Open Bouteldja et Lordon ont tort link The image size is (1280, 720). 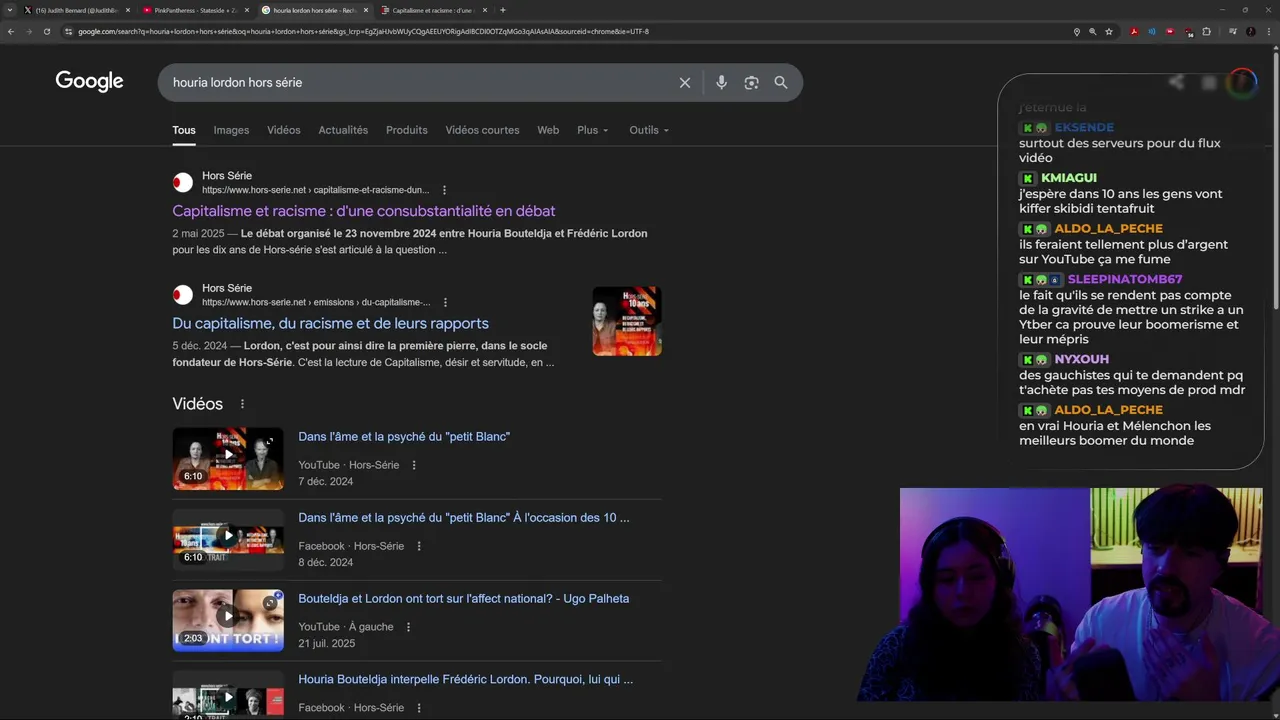click(x=464, y=599)
